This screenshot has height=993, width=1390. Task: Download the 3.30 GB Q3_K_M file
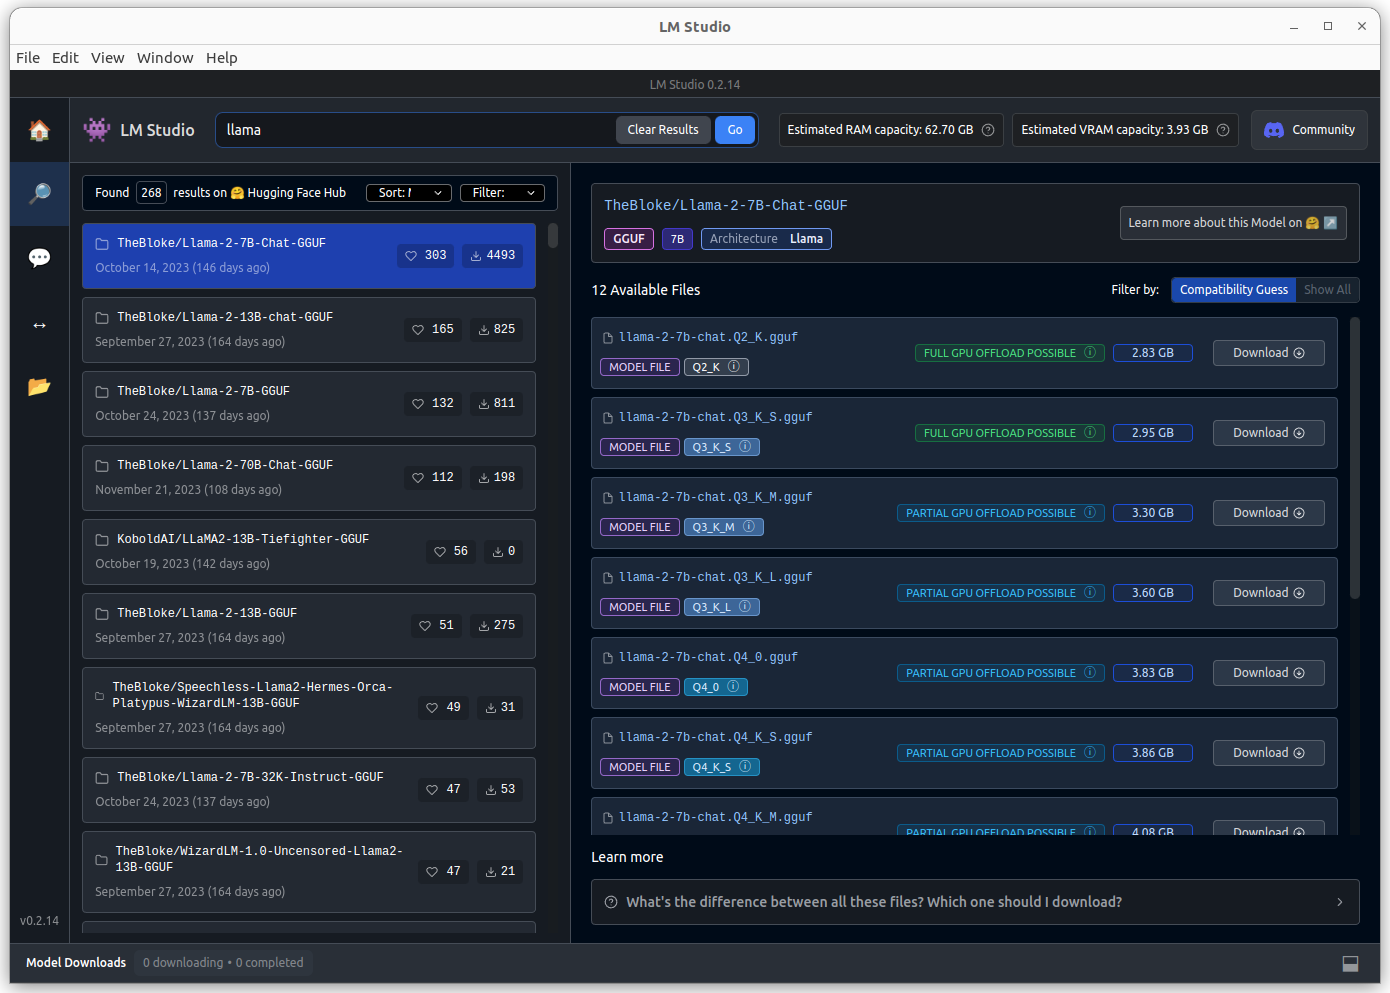tap(1268, 513)
